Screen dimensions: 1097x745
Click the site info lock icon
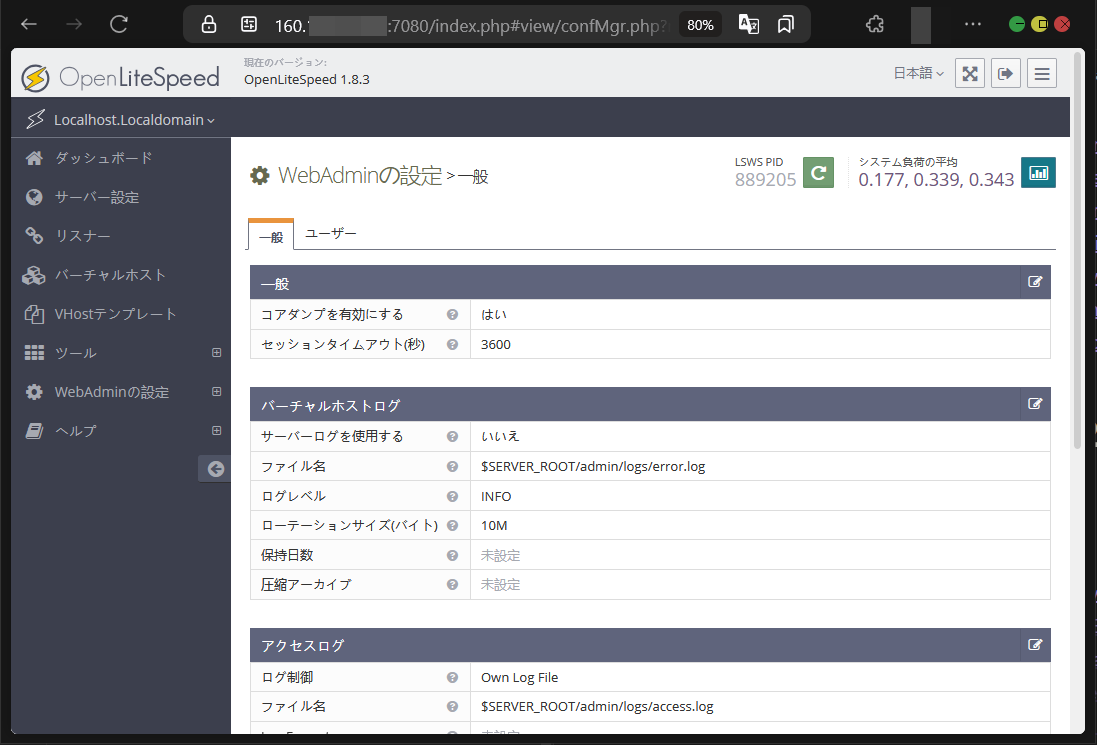[x=208, y=24]
